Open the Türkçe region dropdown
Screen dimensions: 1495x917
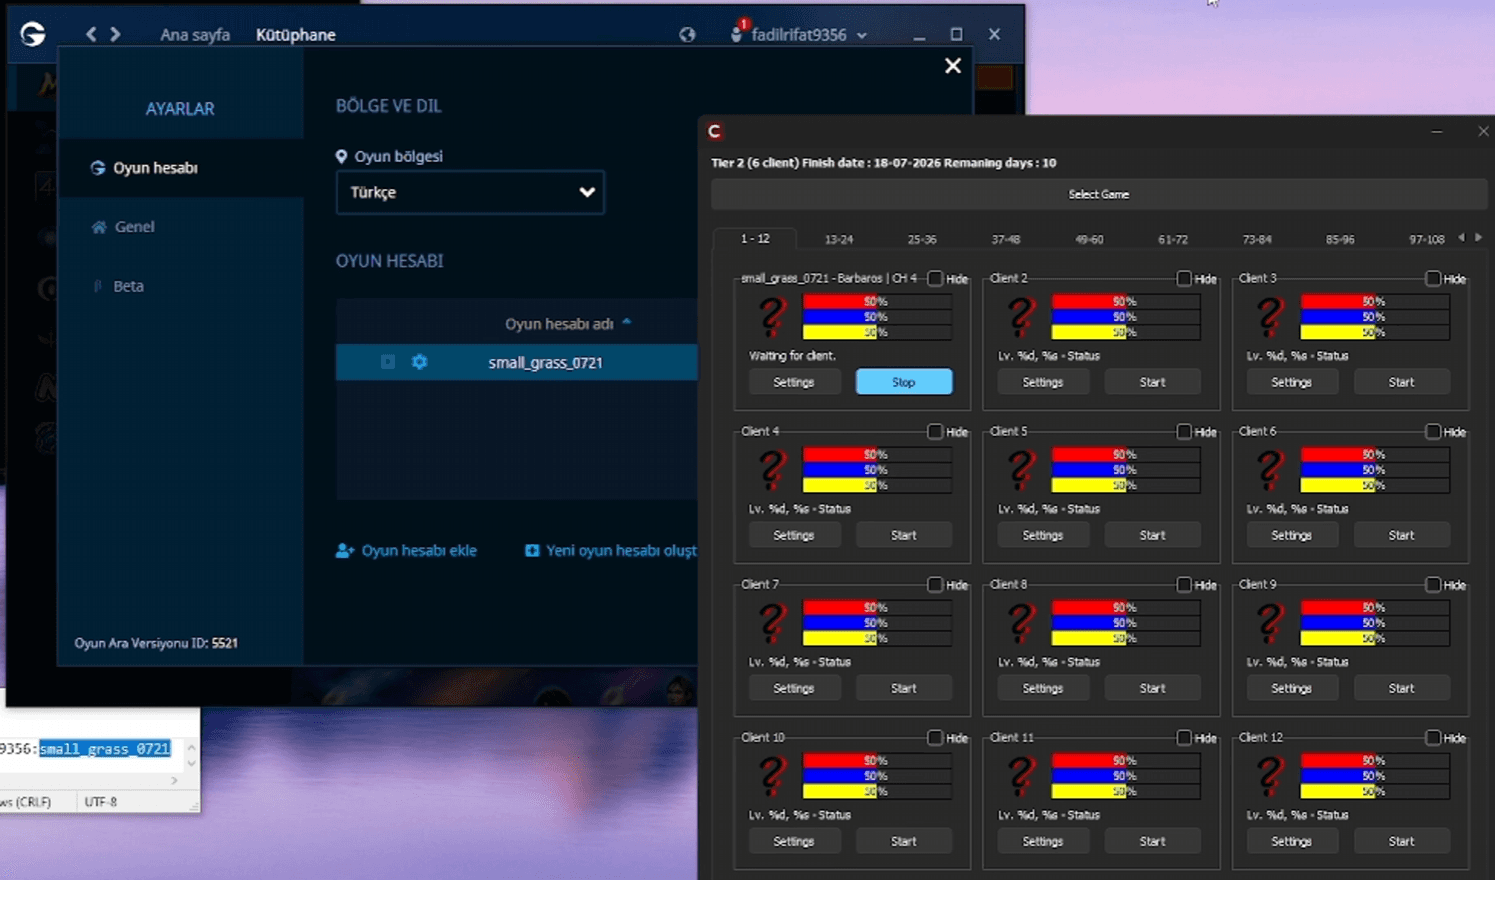470,192
